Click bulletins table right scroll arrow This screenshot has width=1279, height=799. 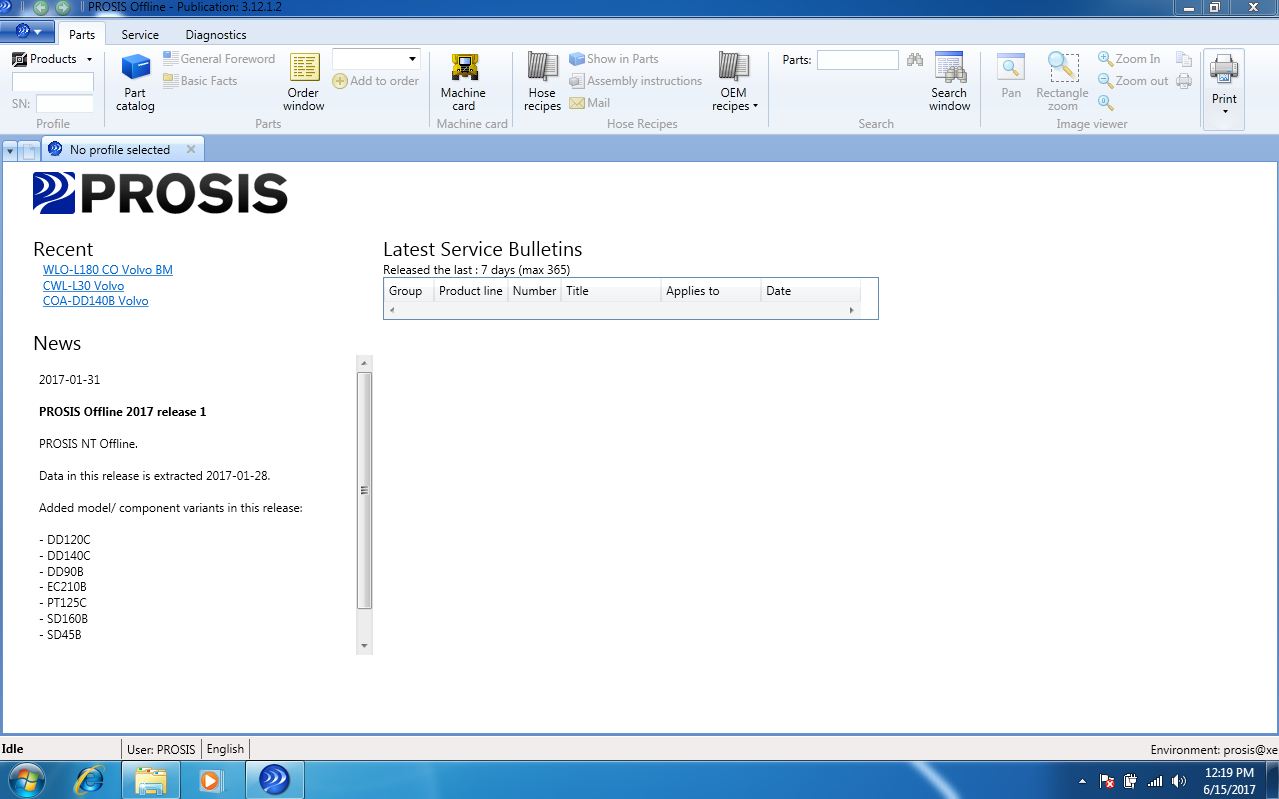point(852,310)
